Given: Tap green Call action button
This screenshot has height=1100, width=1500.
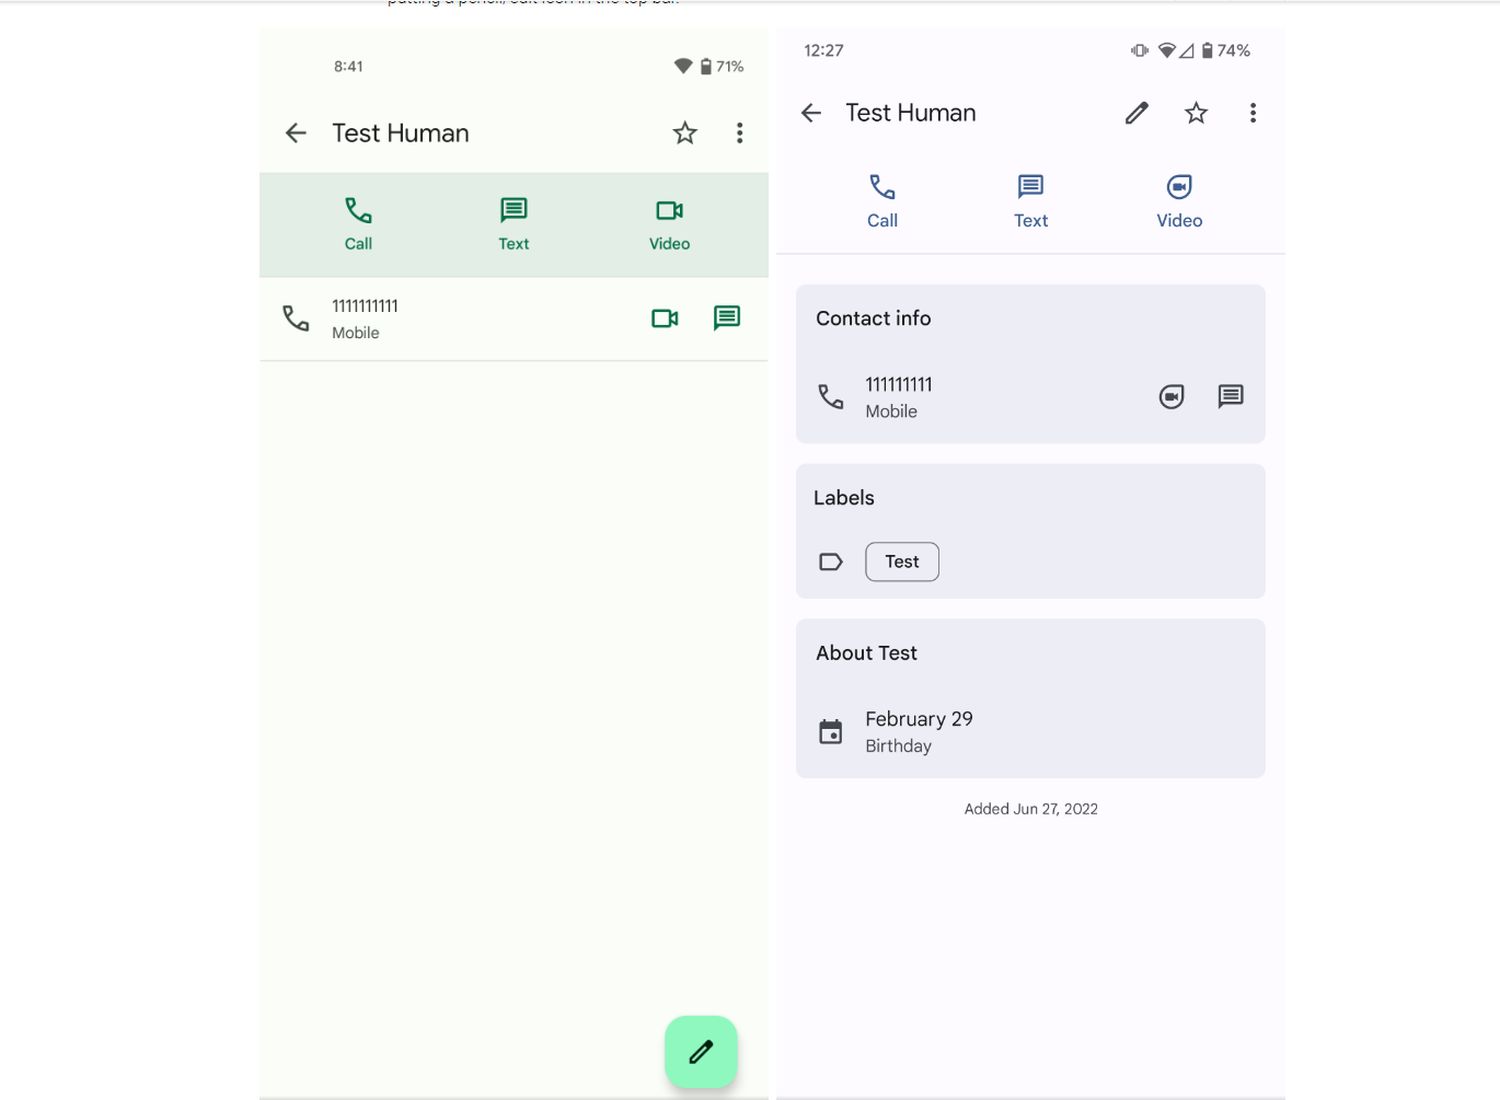Looking at the screenshot, I should point(358,224).
